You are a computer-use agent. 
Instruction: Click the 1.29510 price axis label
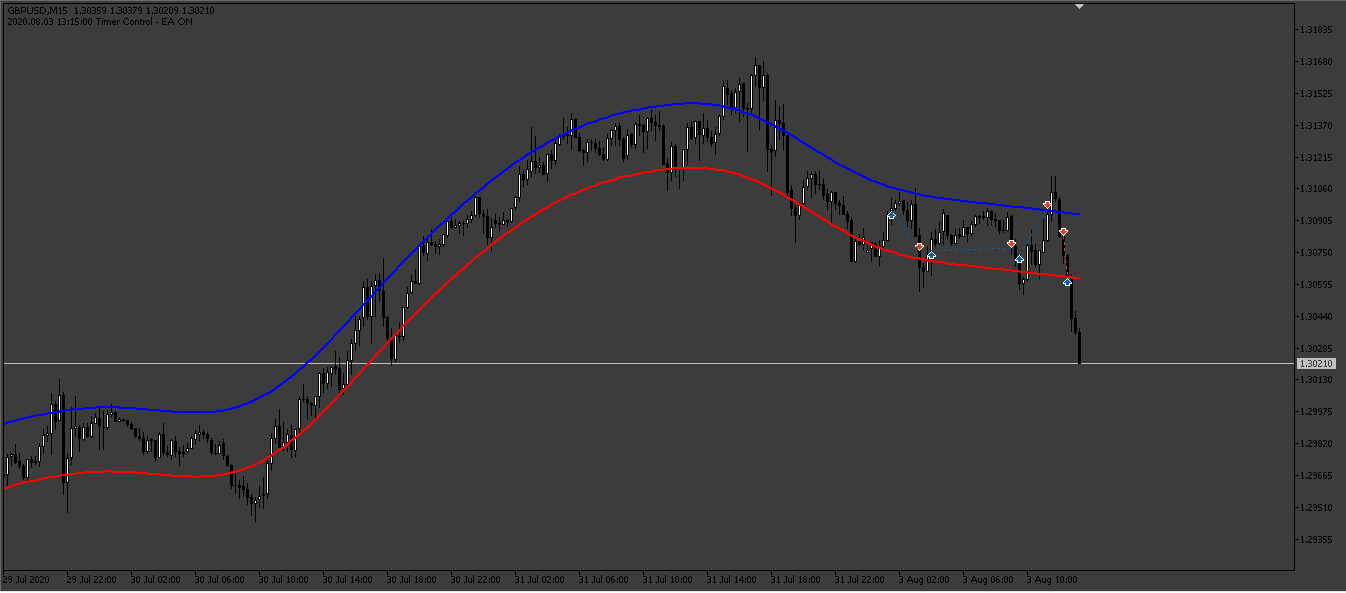coord(1317,508)
